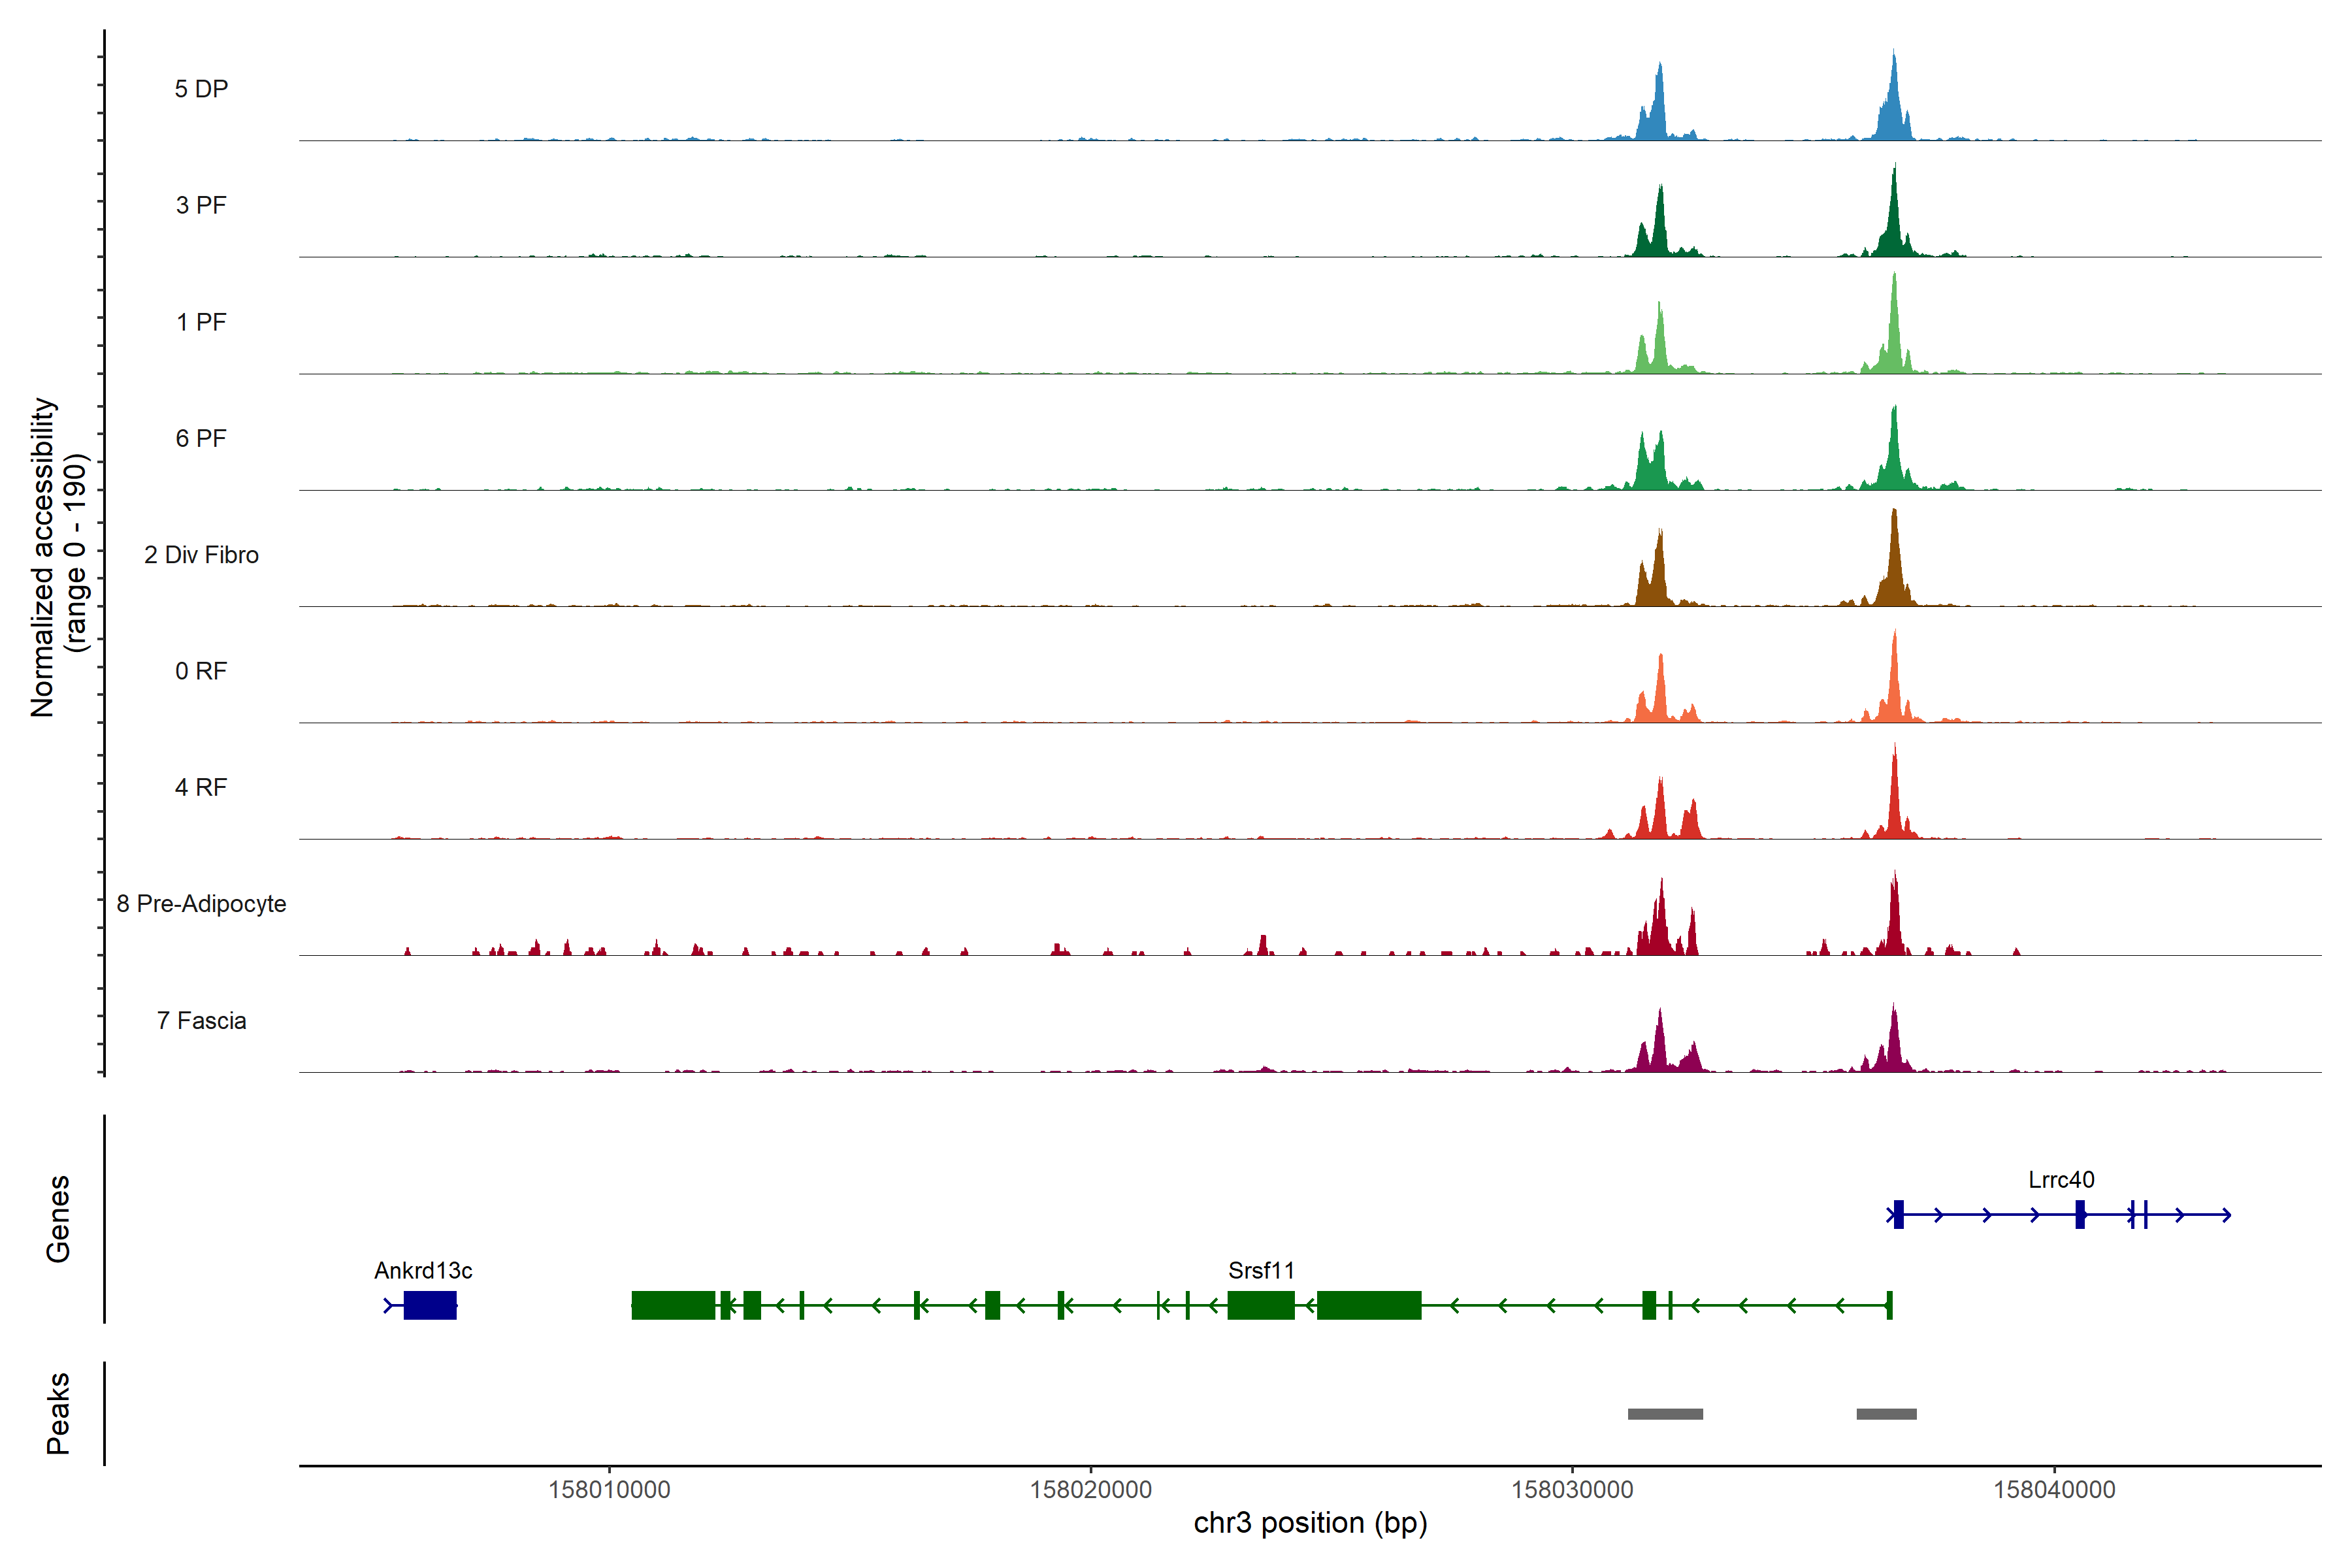
Task: Click the 8 Pre-Adipocyte track label
Action: pos(201,903)
